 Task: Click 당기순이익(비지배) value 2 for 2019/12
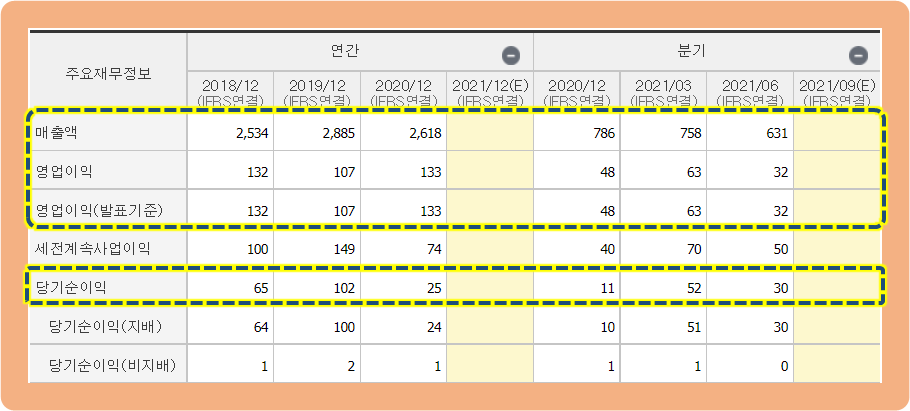(x=351, y=366)
